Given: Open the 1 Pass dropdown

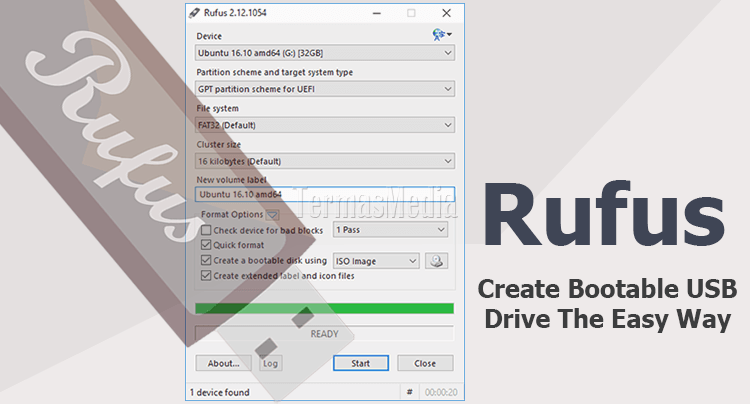Looking at the screenshot, I should 390,229.
